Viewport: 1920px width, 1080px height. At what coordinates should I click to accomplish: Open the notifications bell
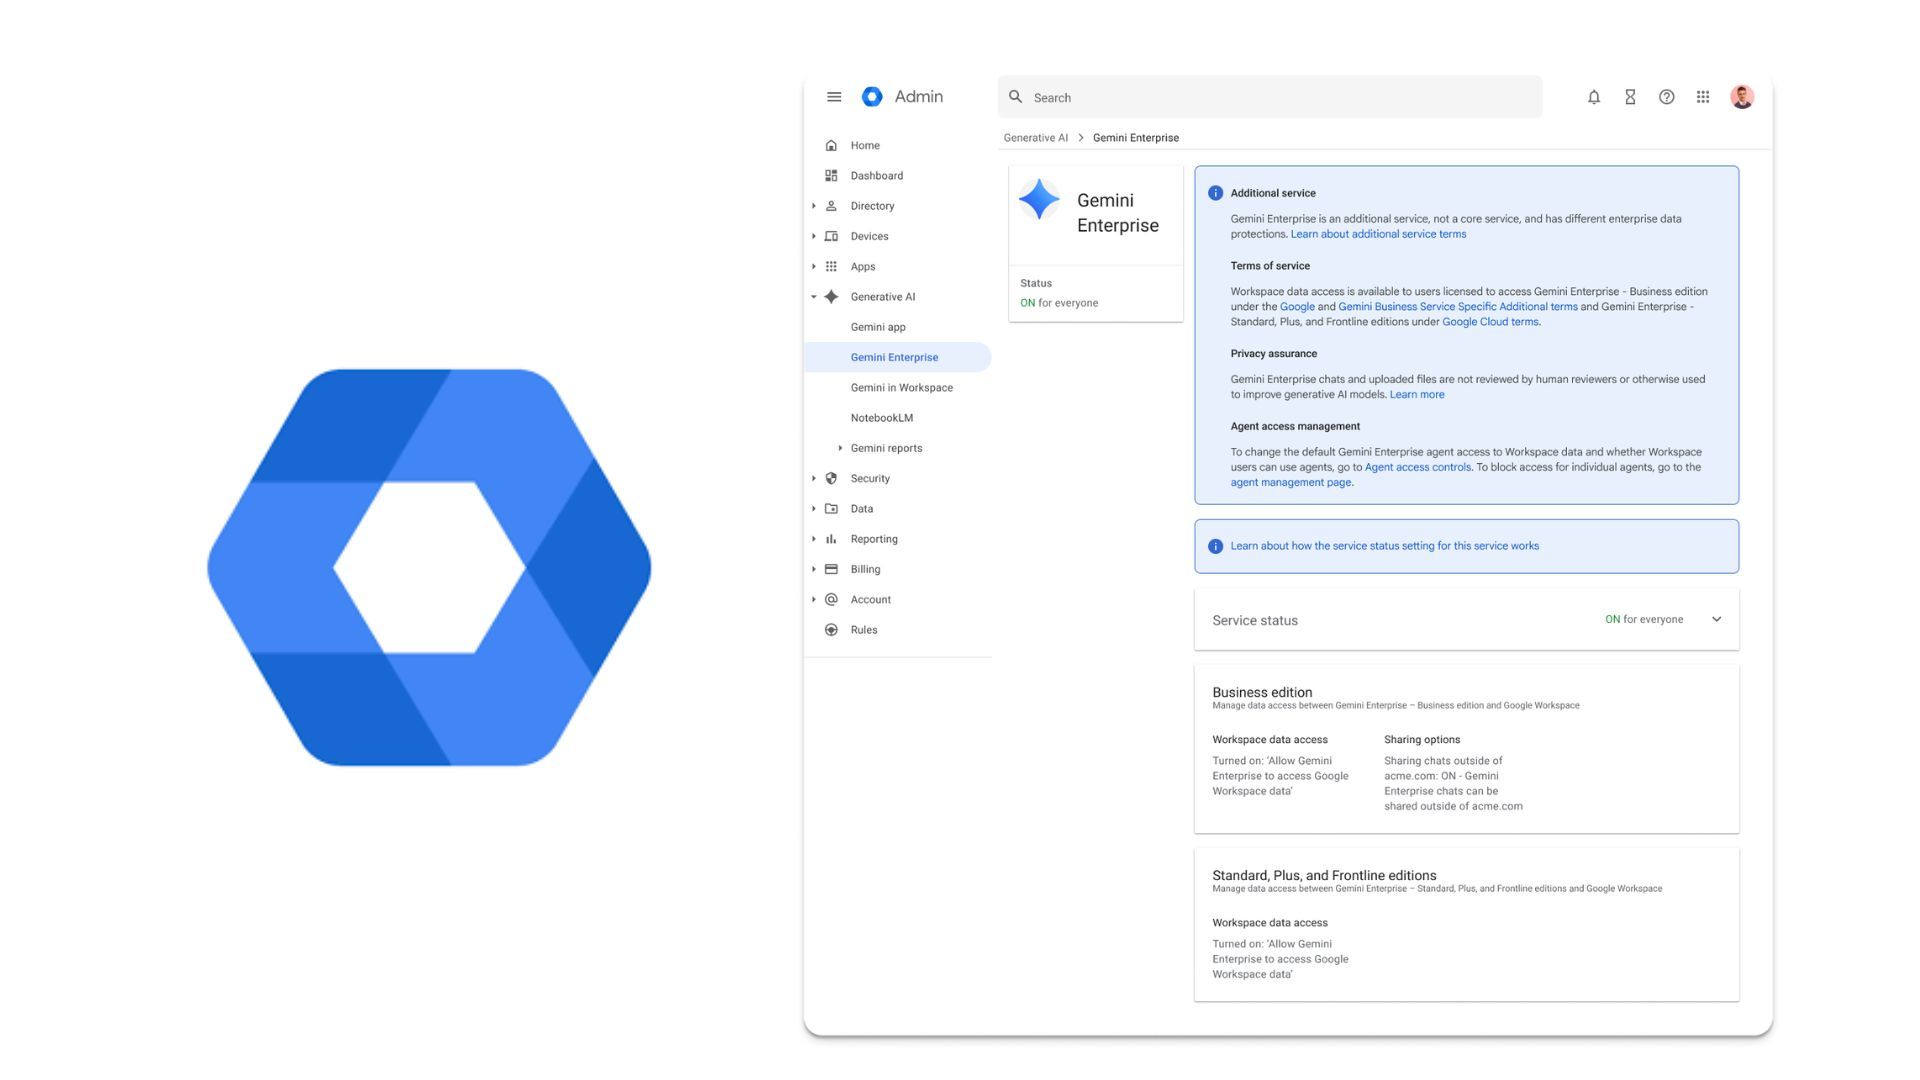(1594, 97)
